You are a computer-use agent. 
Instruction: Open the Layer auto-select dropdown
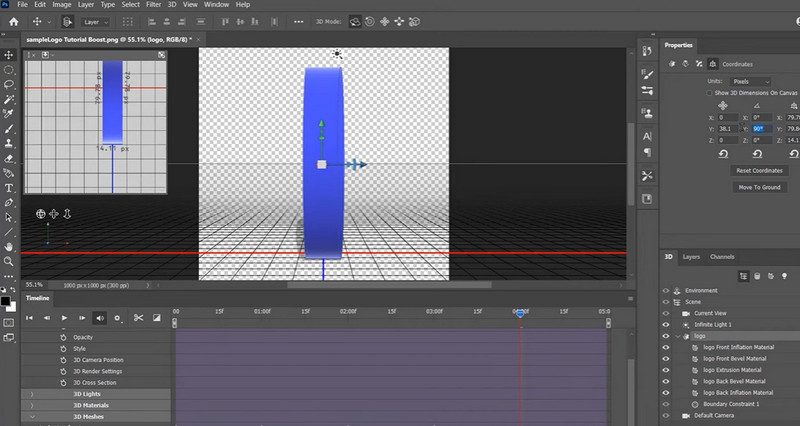coord(96,20)
